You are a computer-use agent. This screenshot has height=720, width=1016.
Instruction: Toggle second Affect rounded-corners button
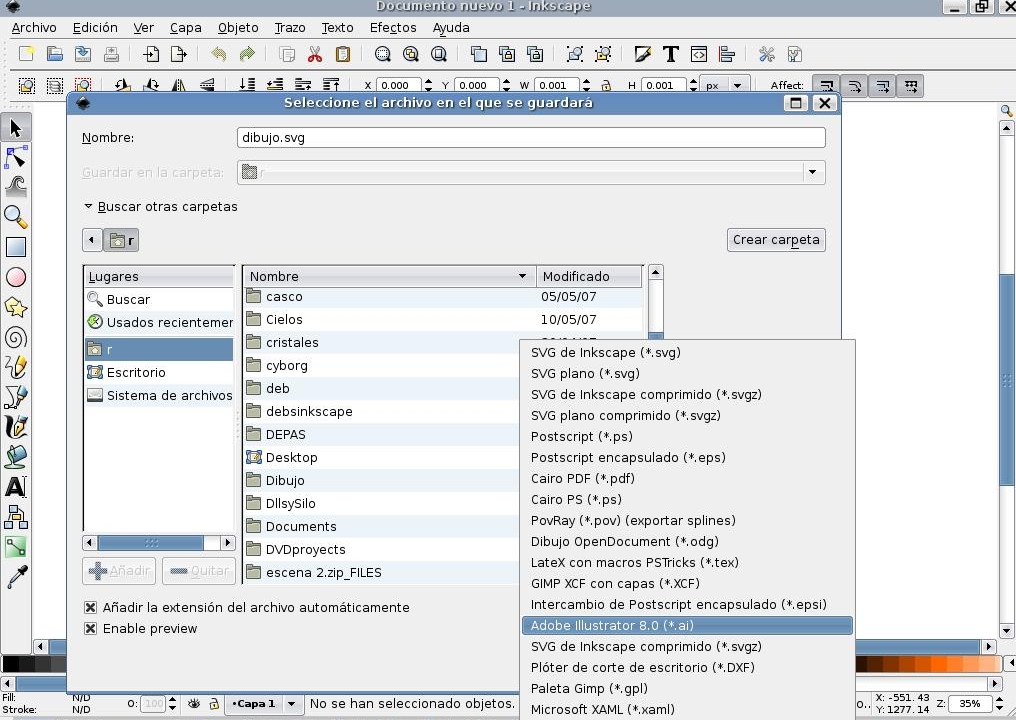tap(855, 86)
